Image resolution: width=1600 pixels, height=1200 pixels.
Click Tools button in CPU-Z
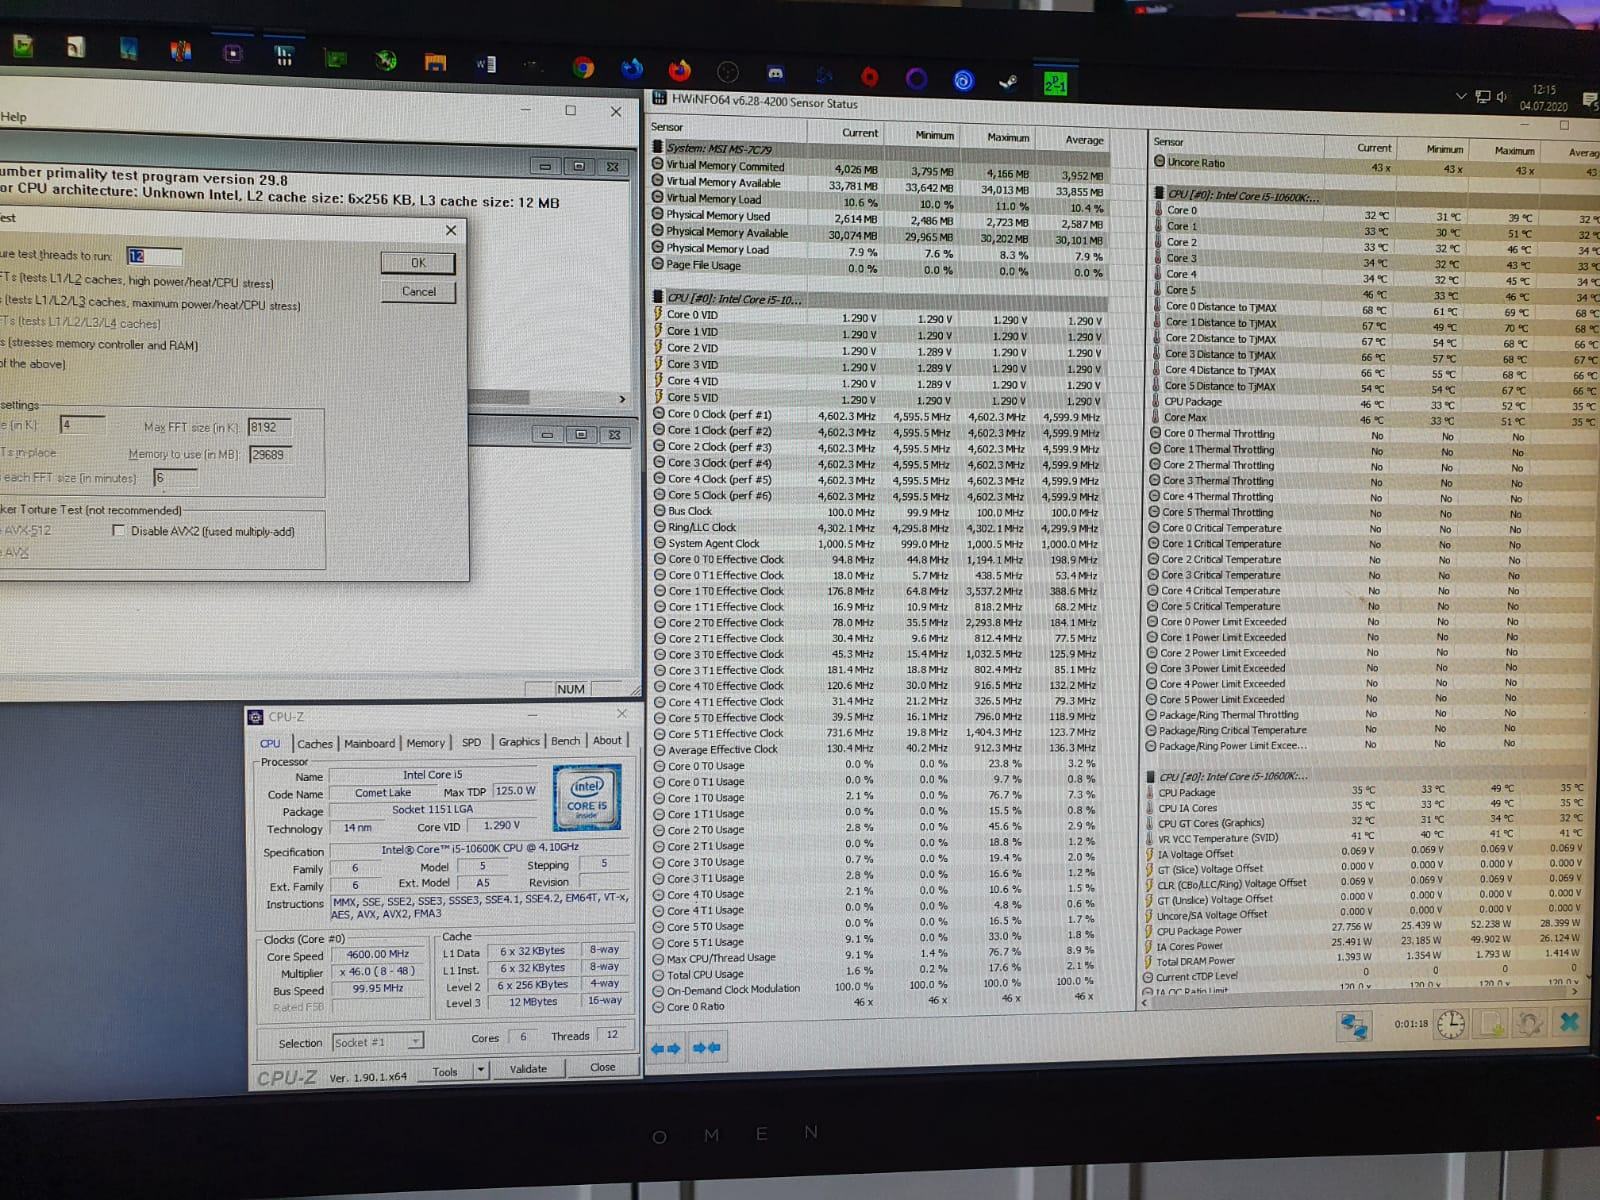445,1071
